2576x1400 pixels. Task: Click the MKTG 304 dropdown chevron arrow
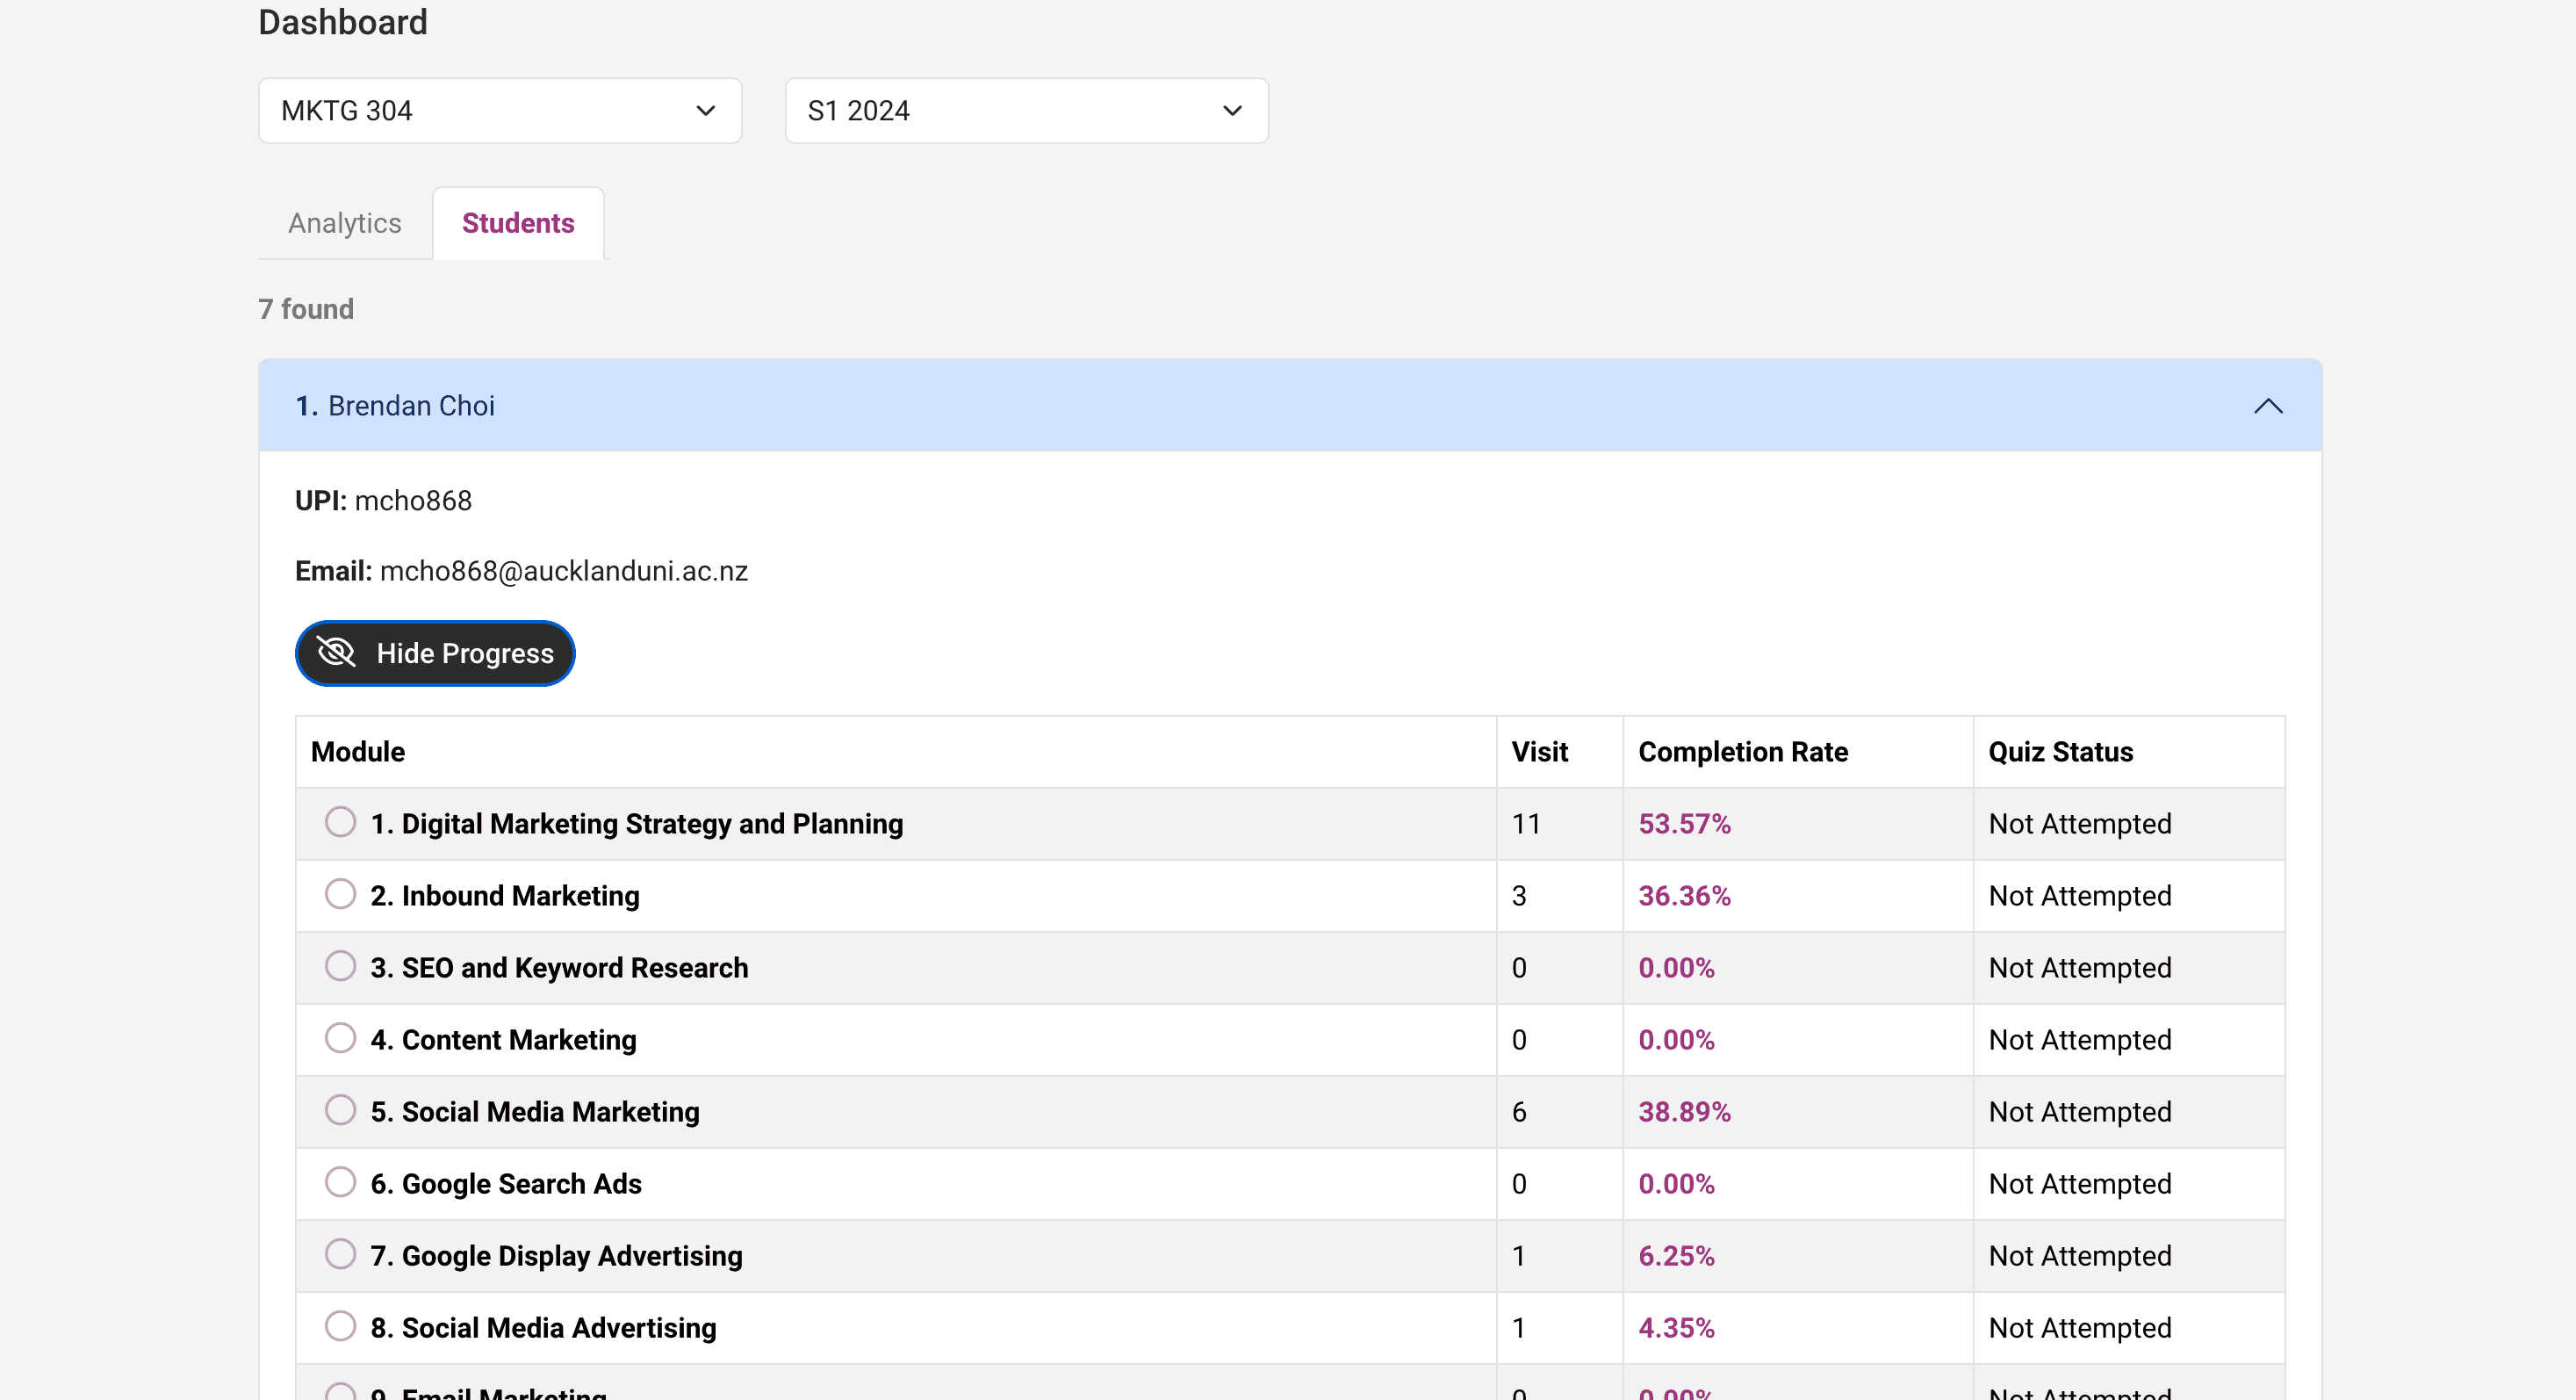tap(705, 111)
